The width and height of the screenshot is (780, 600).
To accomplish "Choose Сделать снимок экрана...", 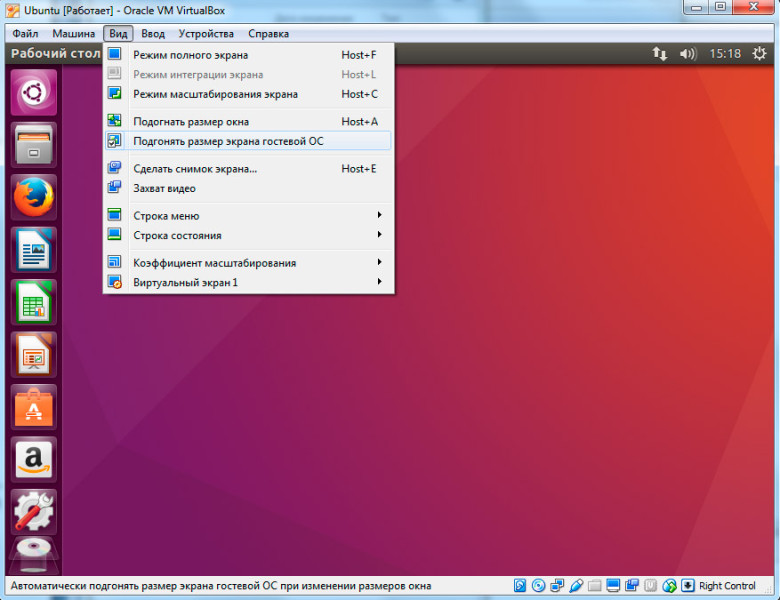I will click(x=248, y=169).
